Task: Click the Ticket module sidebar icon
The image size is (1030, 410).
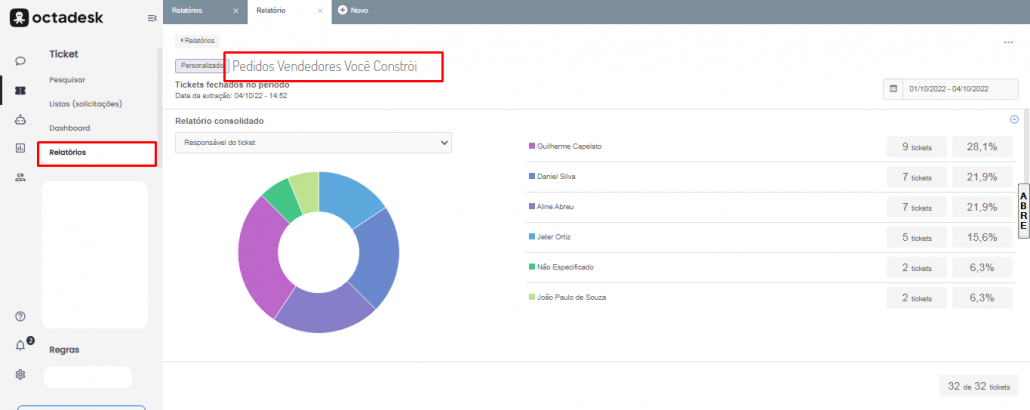Action: (20, 91)
